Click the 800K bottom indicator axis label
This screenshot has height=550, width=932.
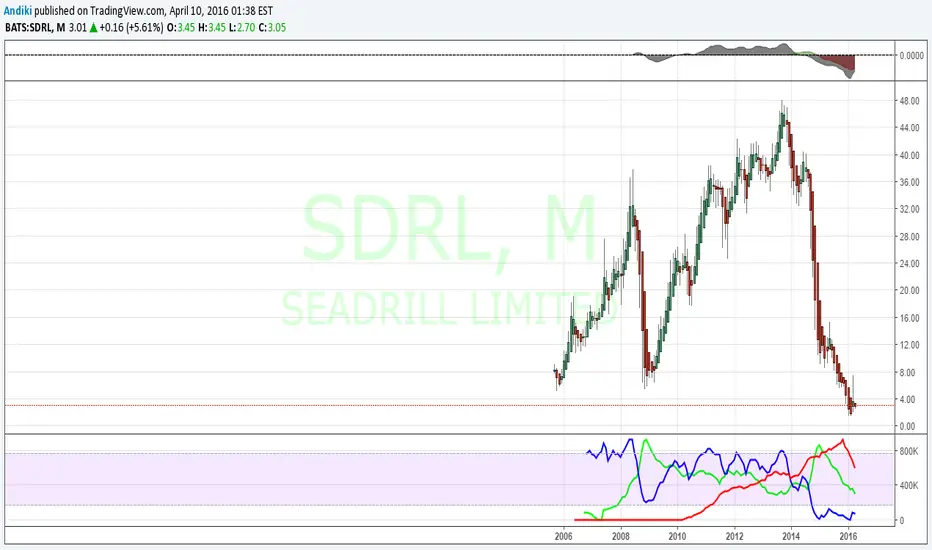coord(909,452)
